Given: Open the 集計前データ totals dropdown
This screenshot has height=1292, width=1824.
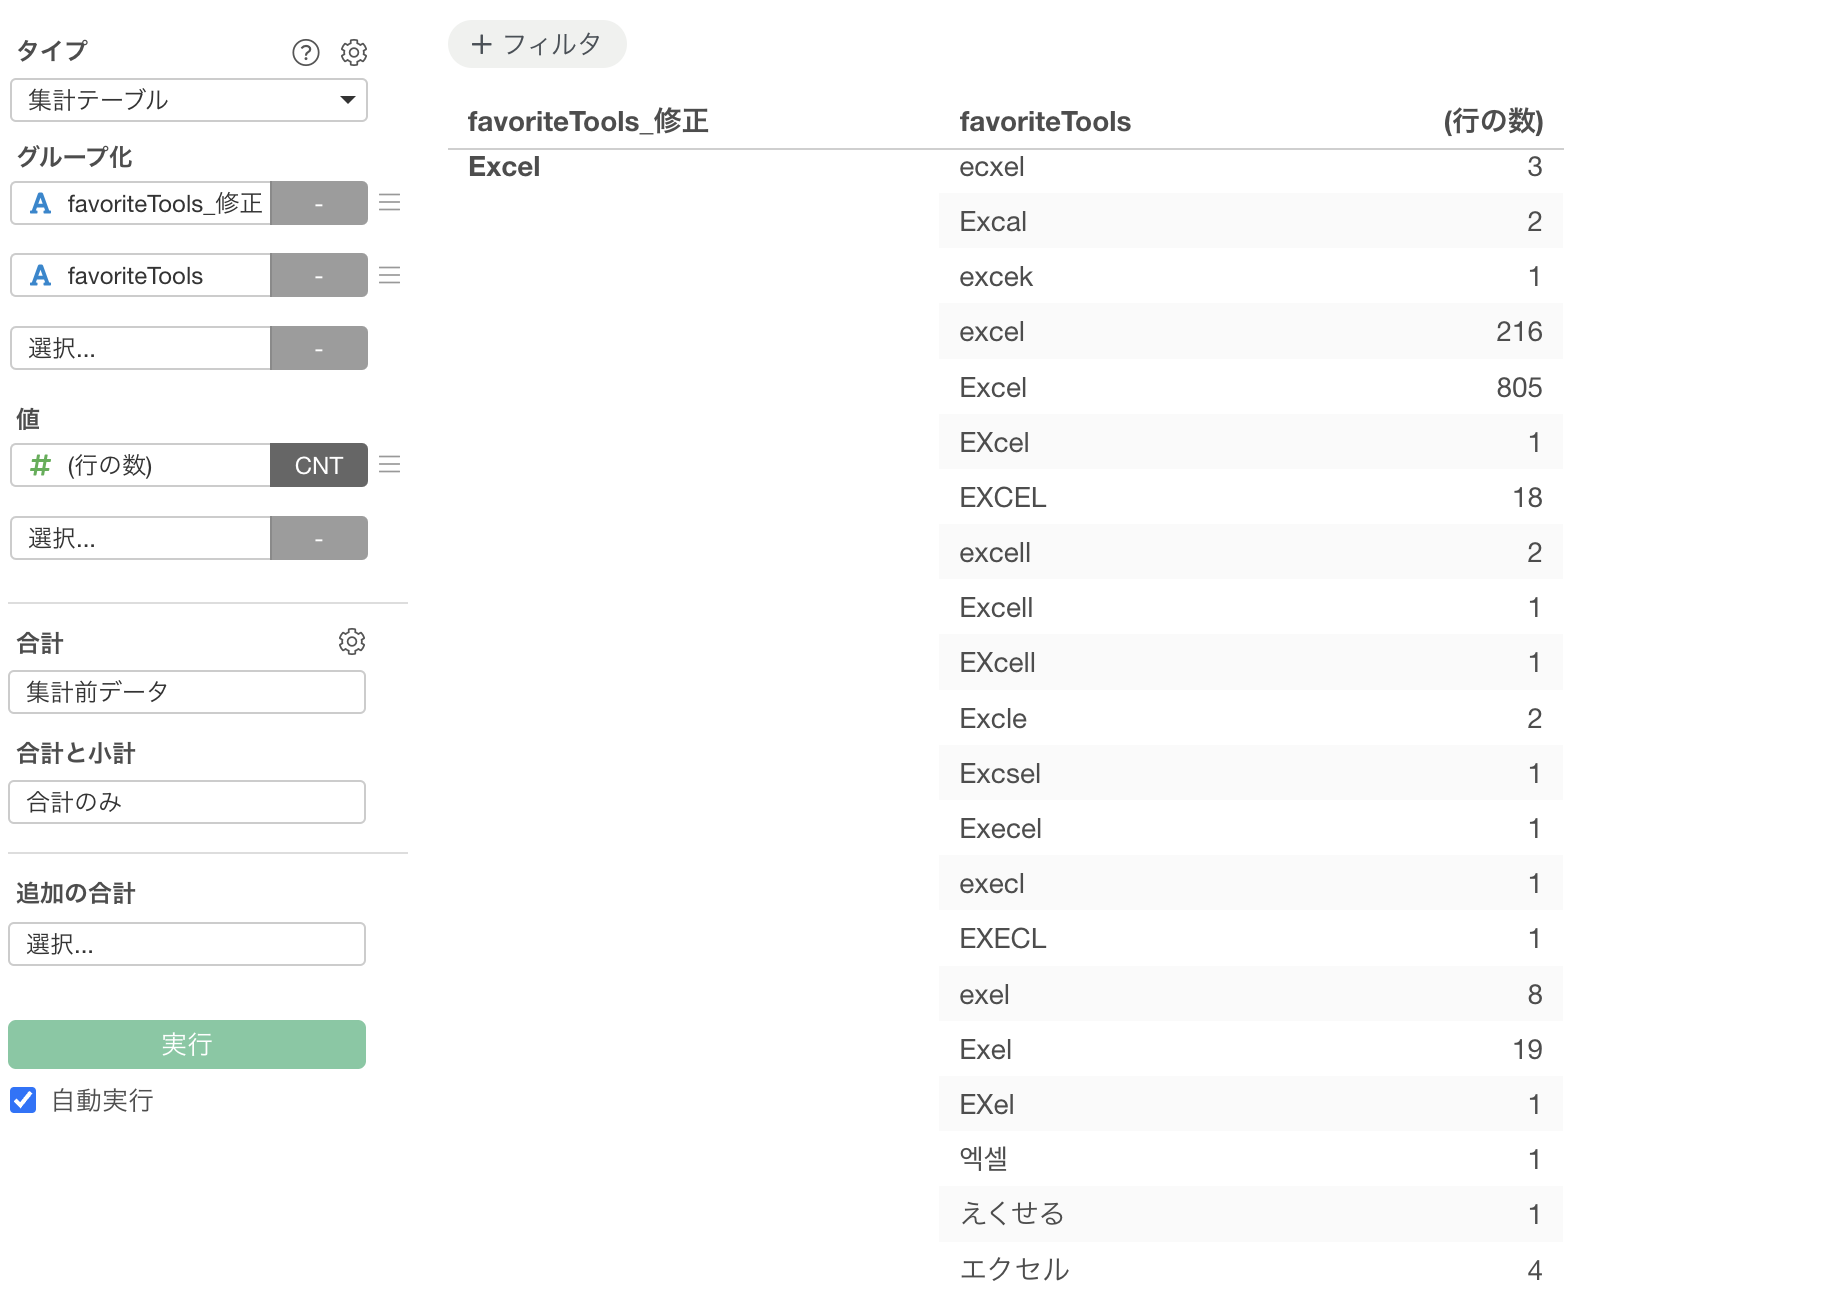Looking at the screenshot, I should (187, 692).
